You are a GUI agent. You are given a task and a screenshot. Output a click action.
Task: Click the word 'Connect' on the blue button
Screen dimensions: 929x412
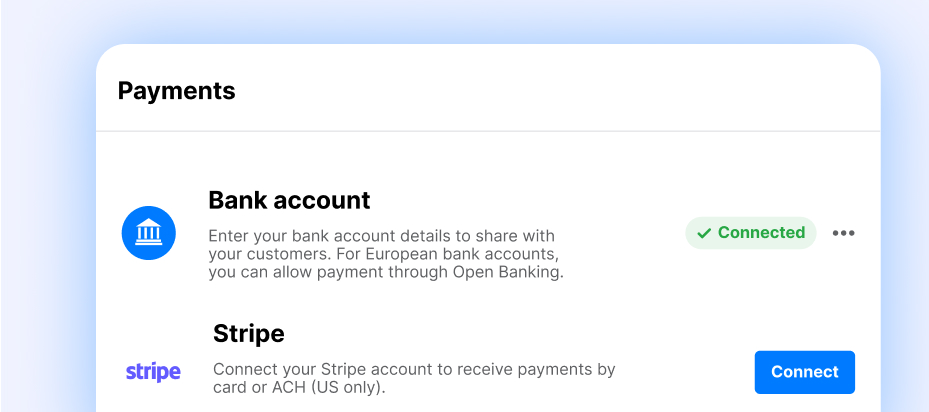804,372
